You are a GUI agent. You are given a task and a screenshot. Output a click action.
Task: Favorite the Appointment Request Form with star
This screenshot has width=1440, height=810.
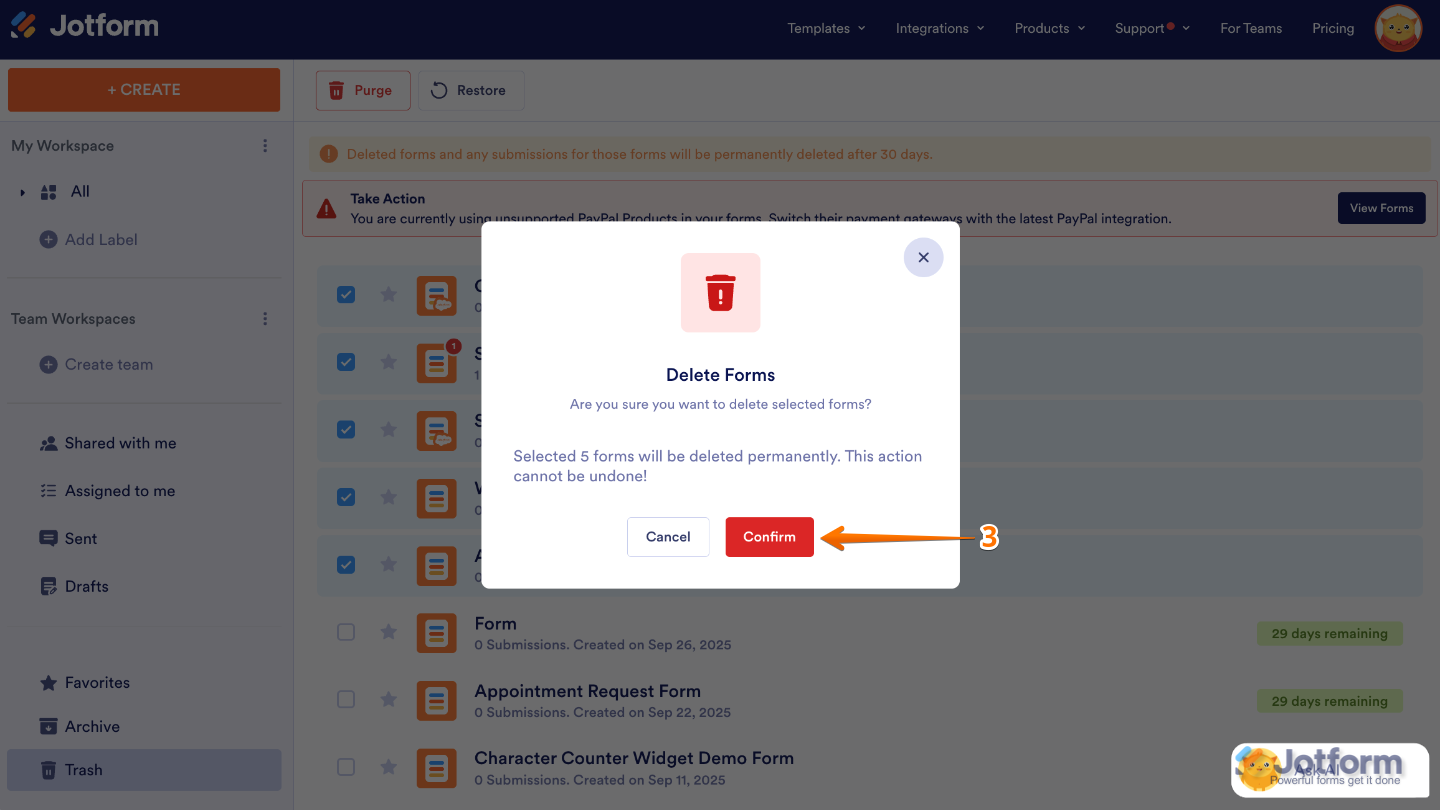(388, 700)
